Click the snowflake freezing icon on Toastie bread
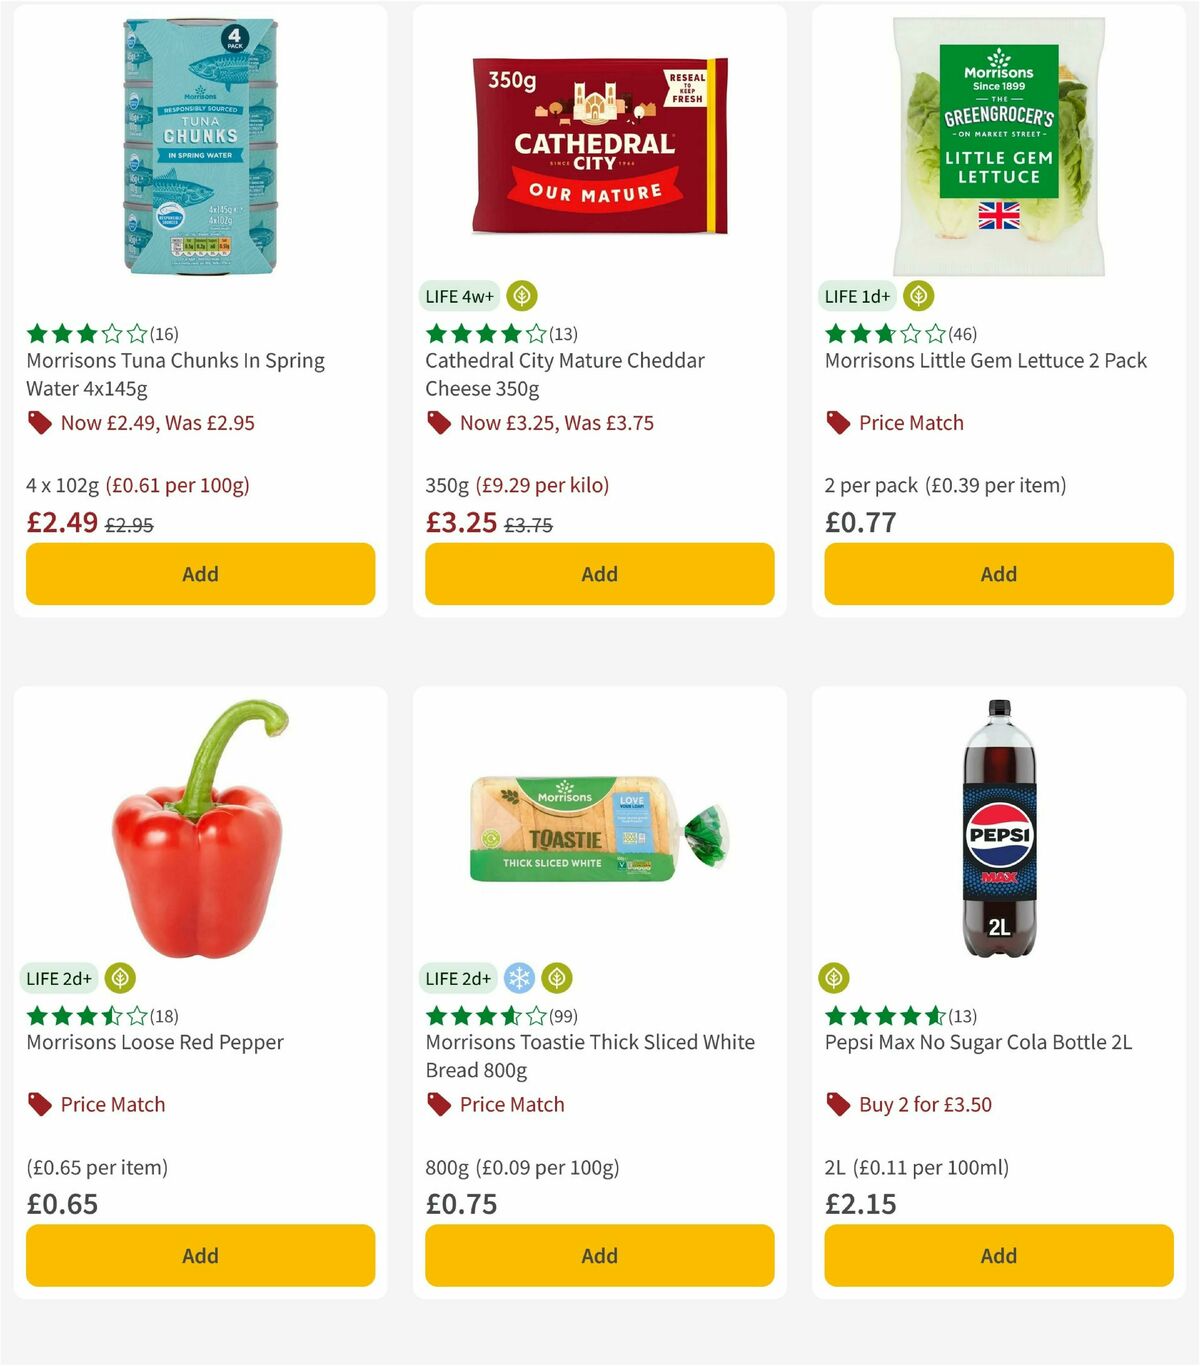Viewport: 1200px width, 1366px height. click(520, 978)
